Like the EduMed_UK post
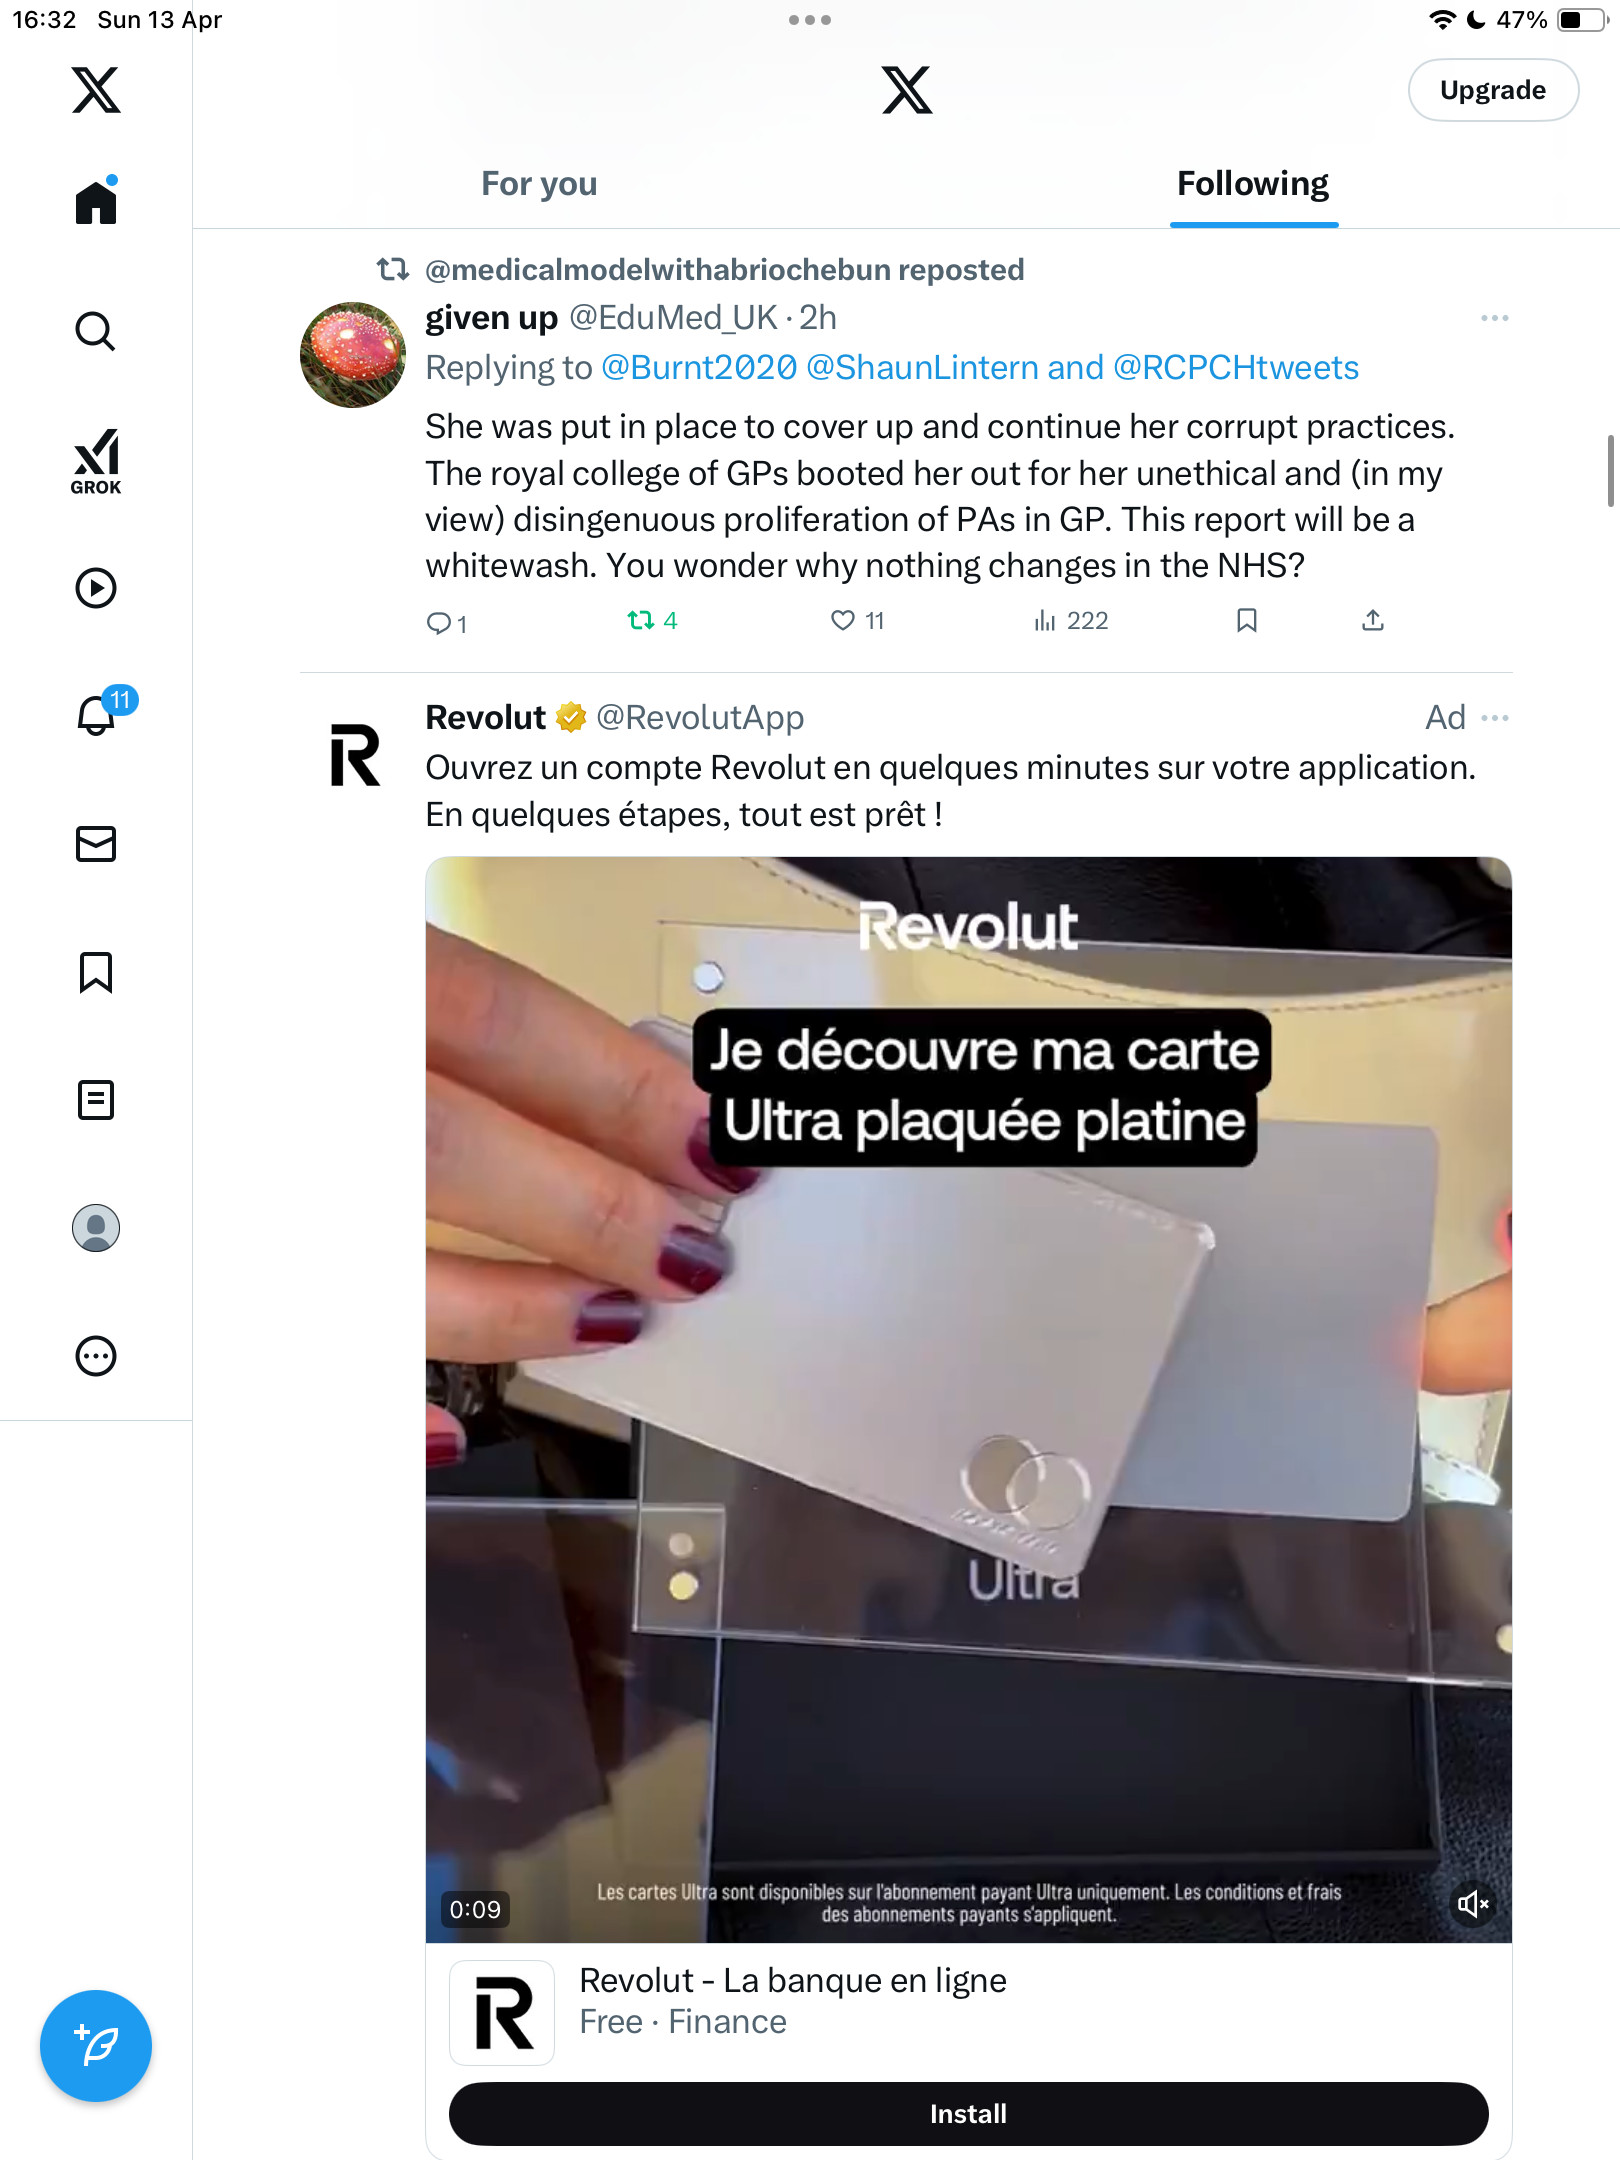 857,621
